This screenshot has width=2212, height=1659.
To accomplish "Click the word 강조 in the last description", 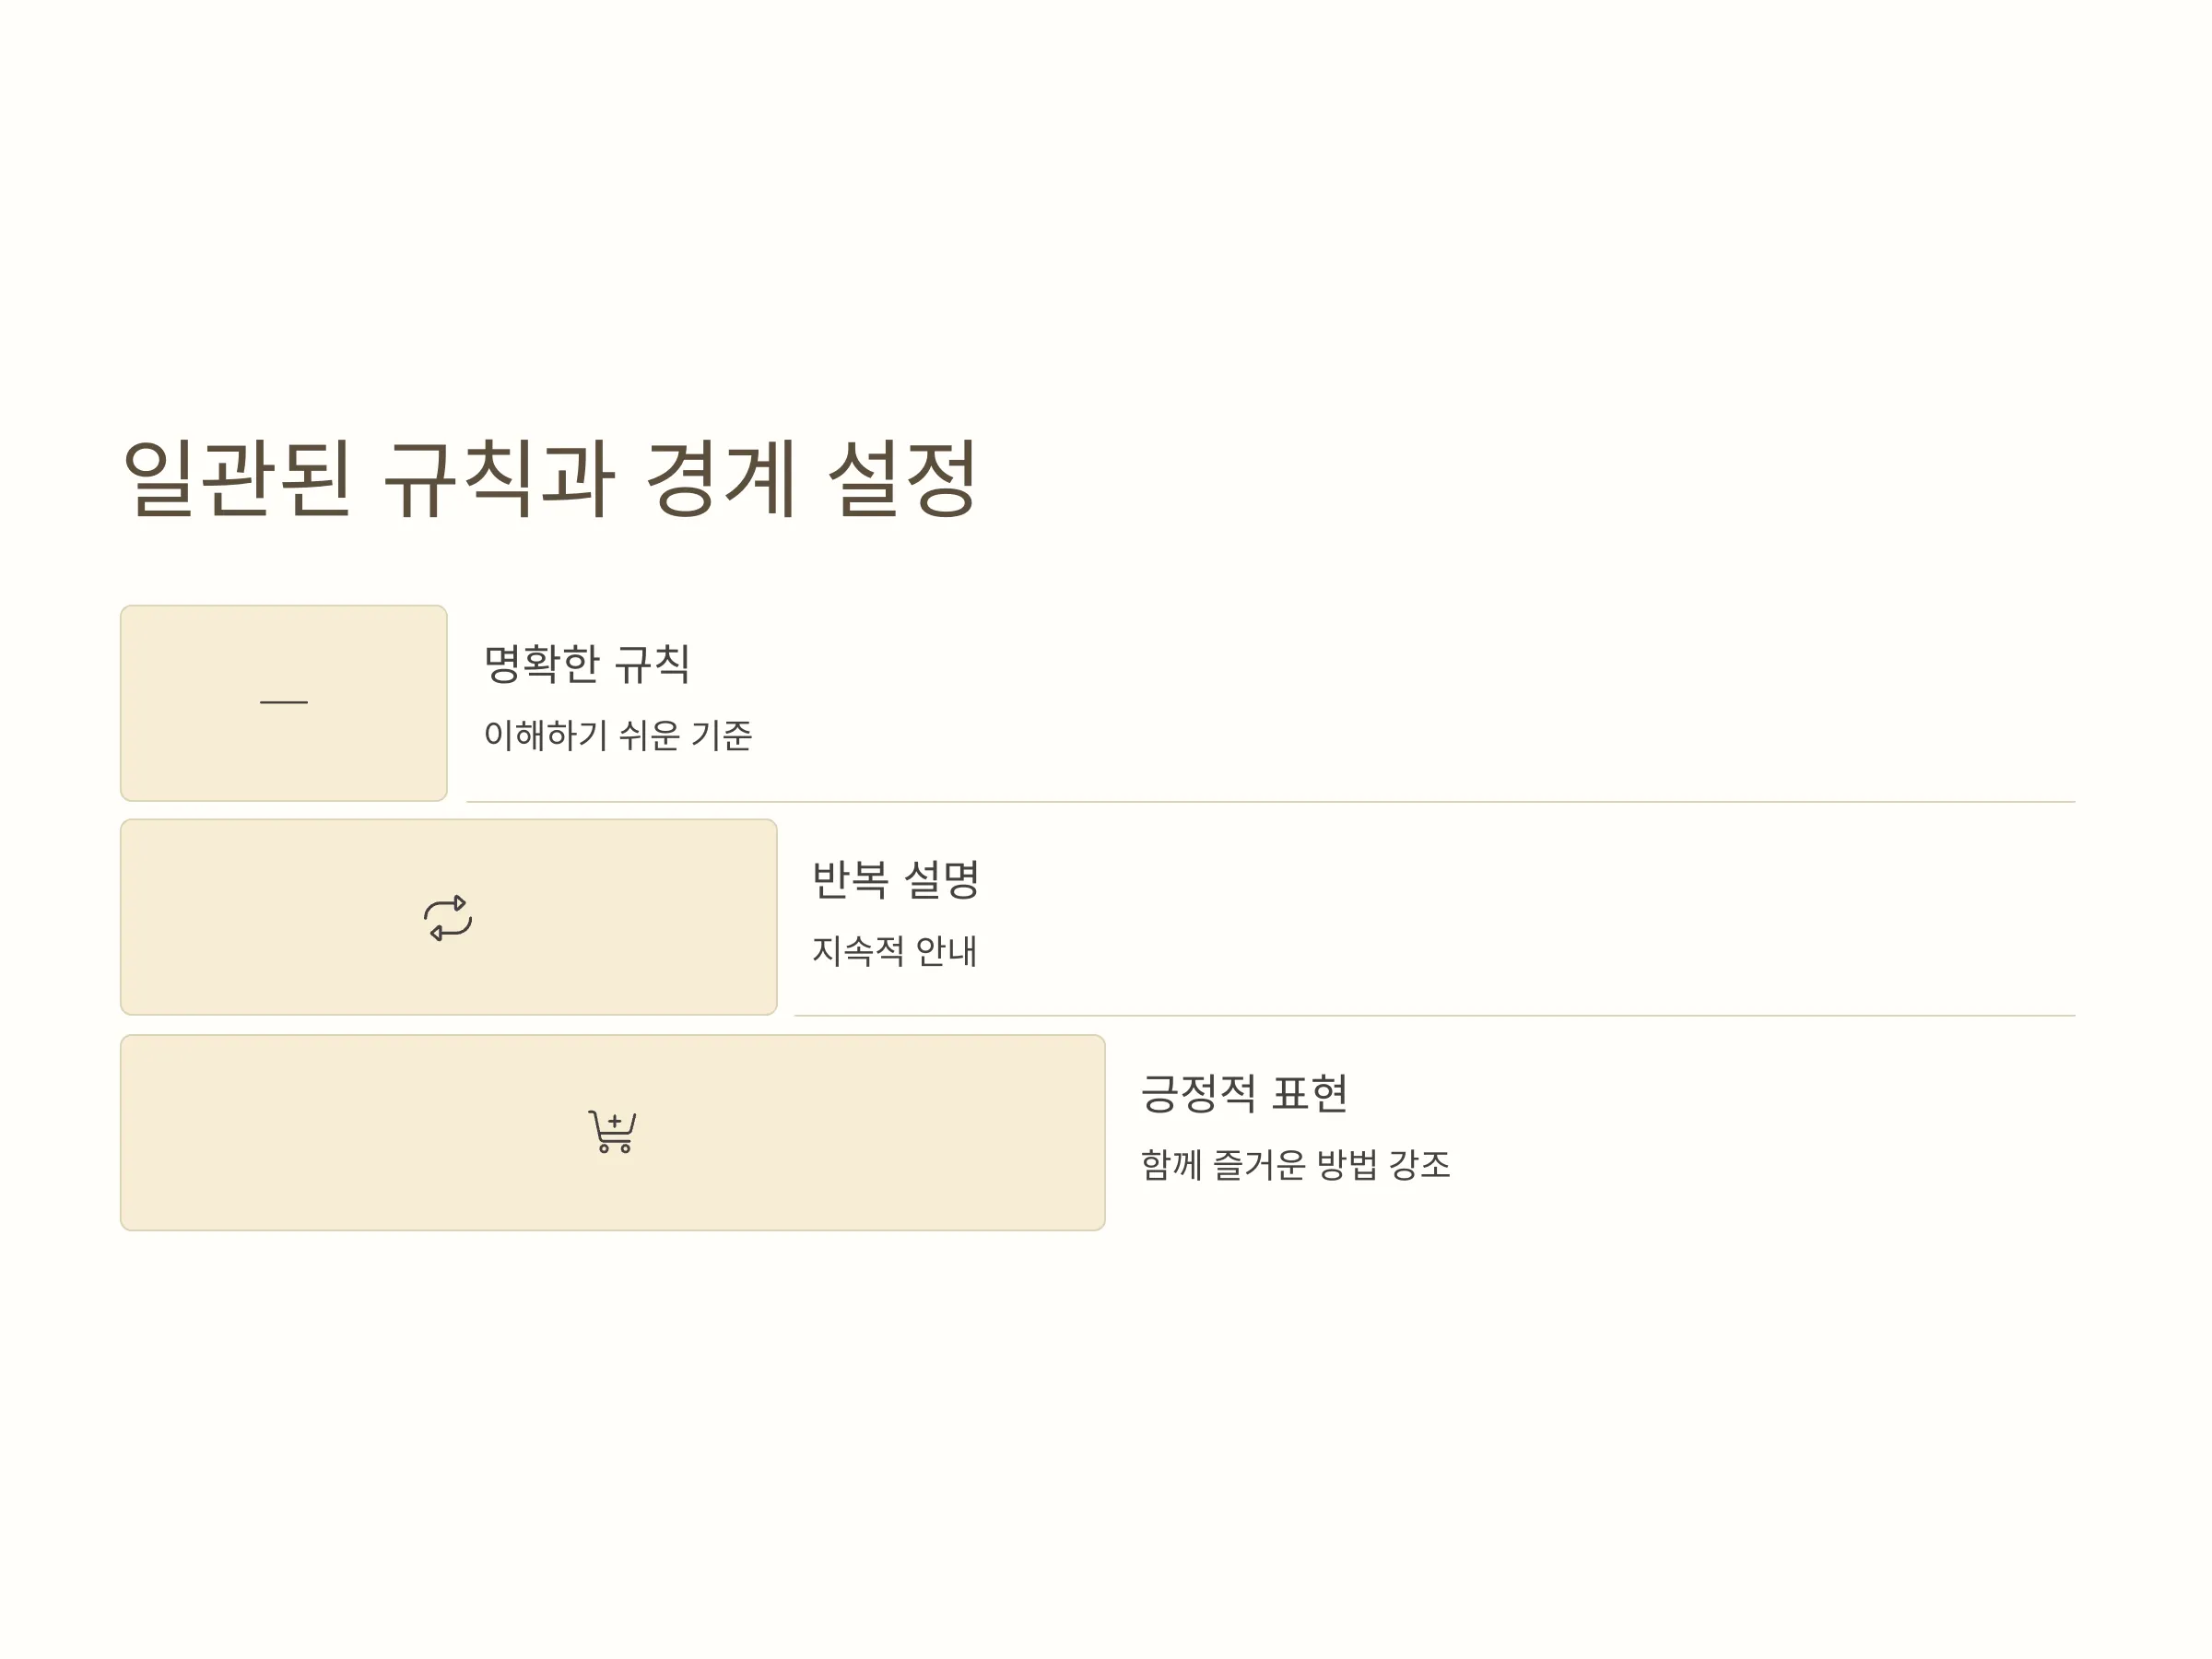I will [x=1420, y=1164].
